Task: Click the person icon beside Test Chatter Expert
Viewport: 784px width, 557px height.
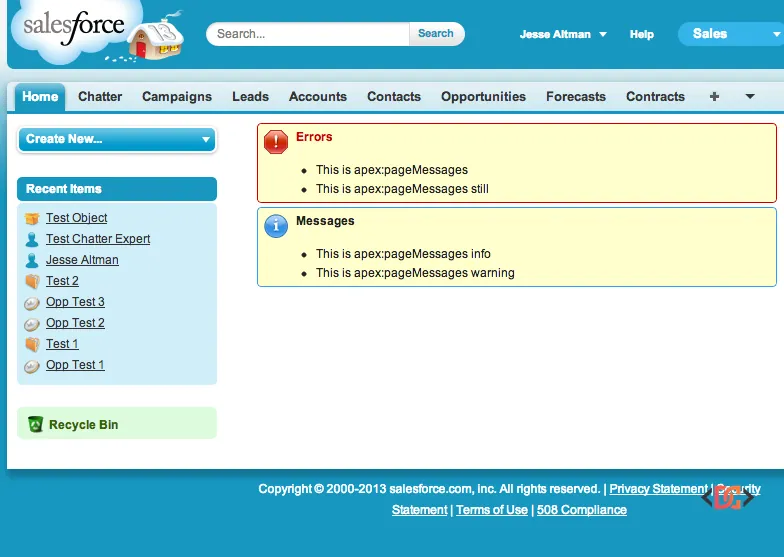Action: (x=32, y=240)
